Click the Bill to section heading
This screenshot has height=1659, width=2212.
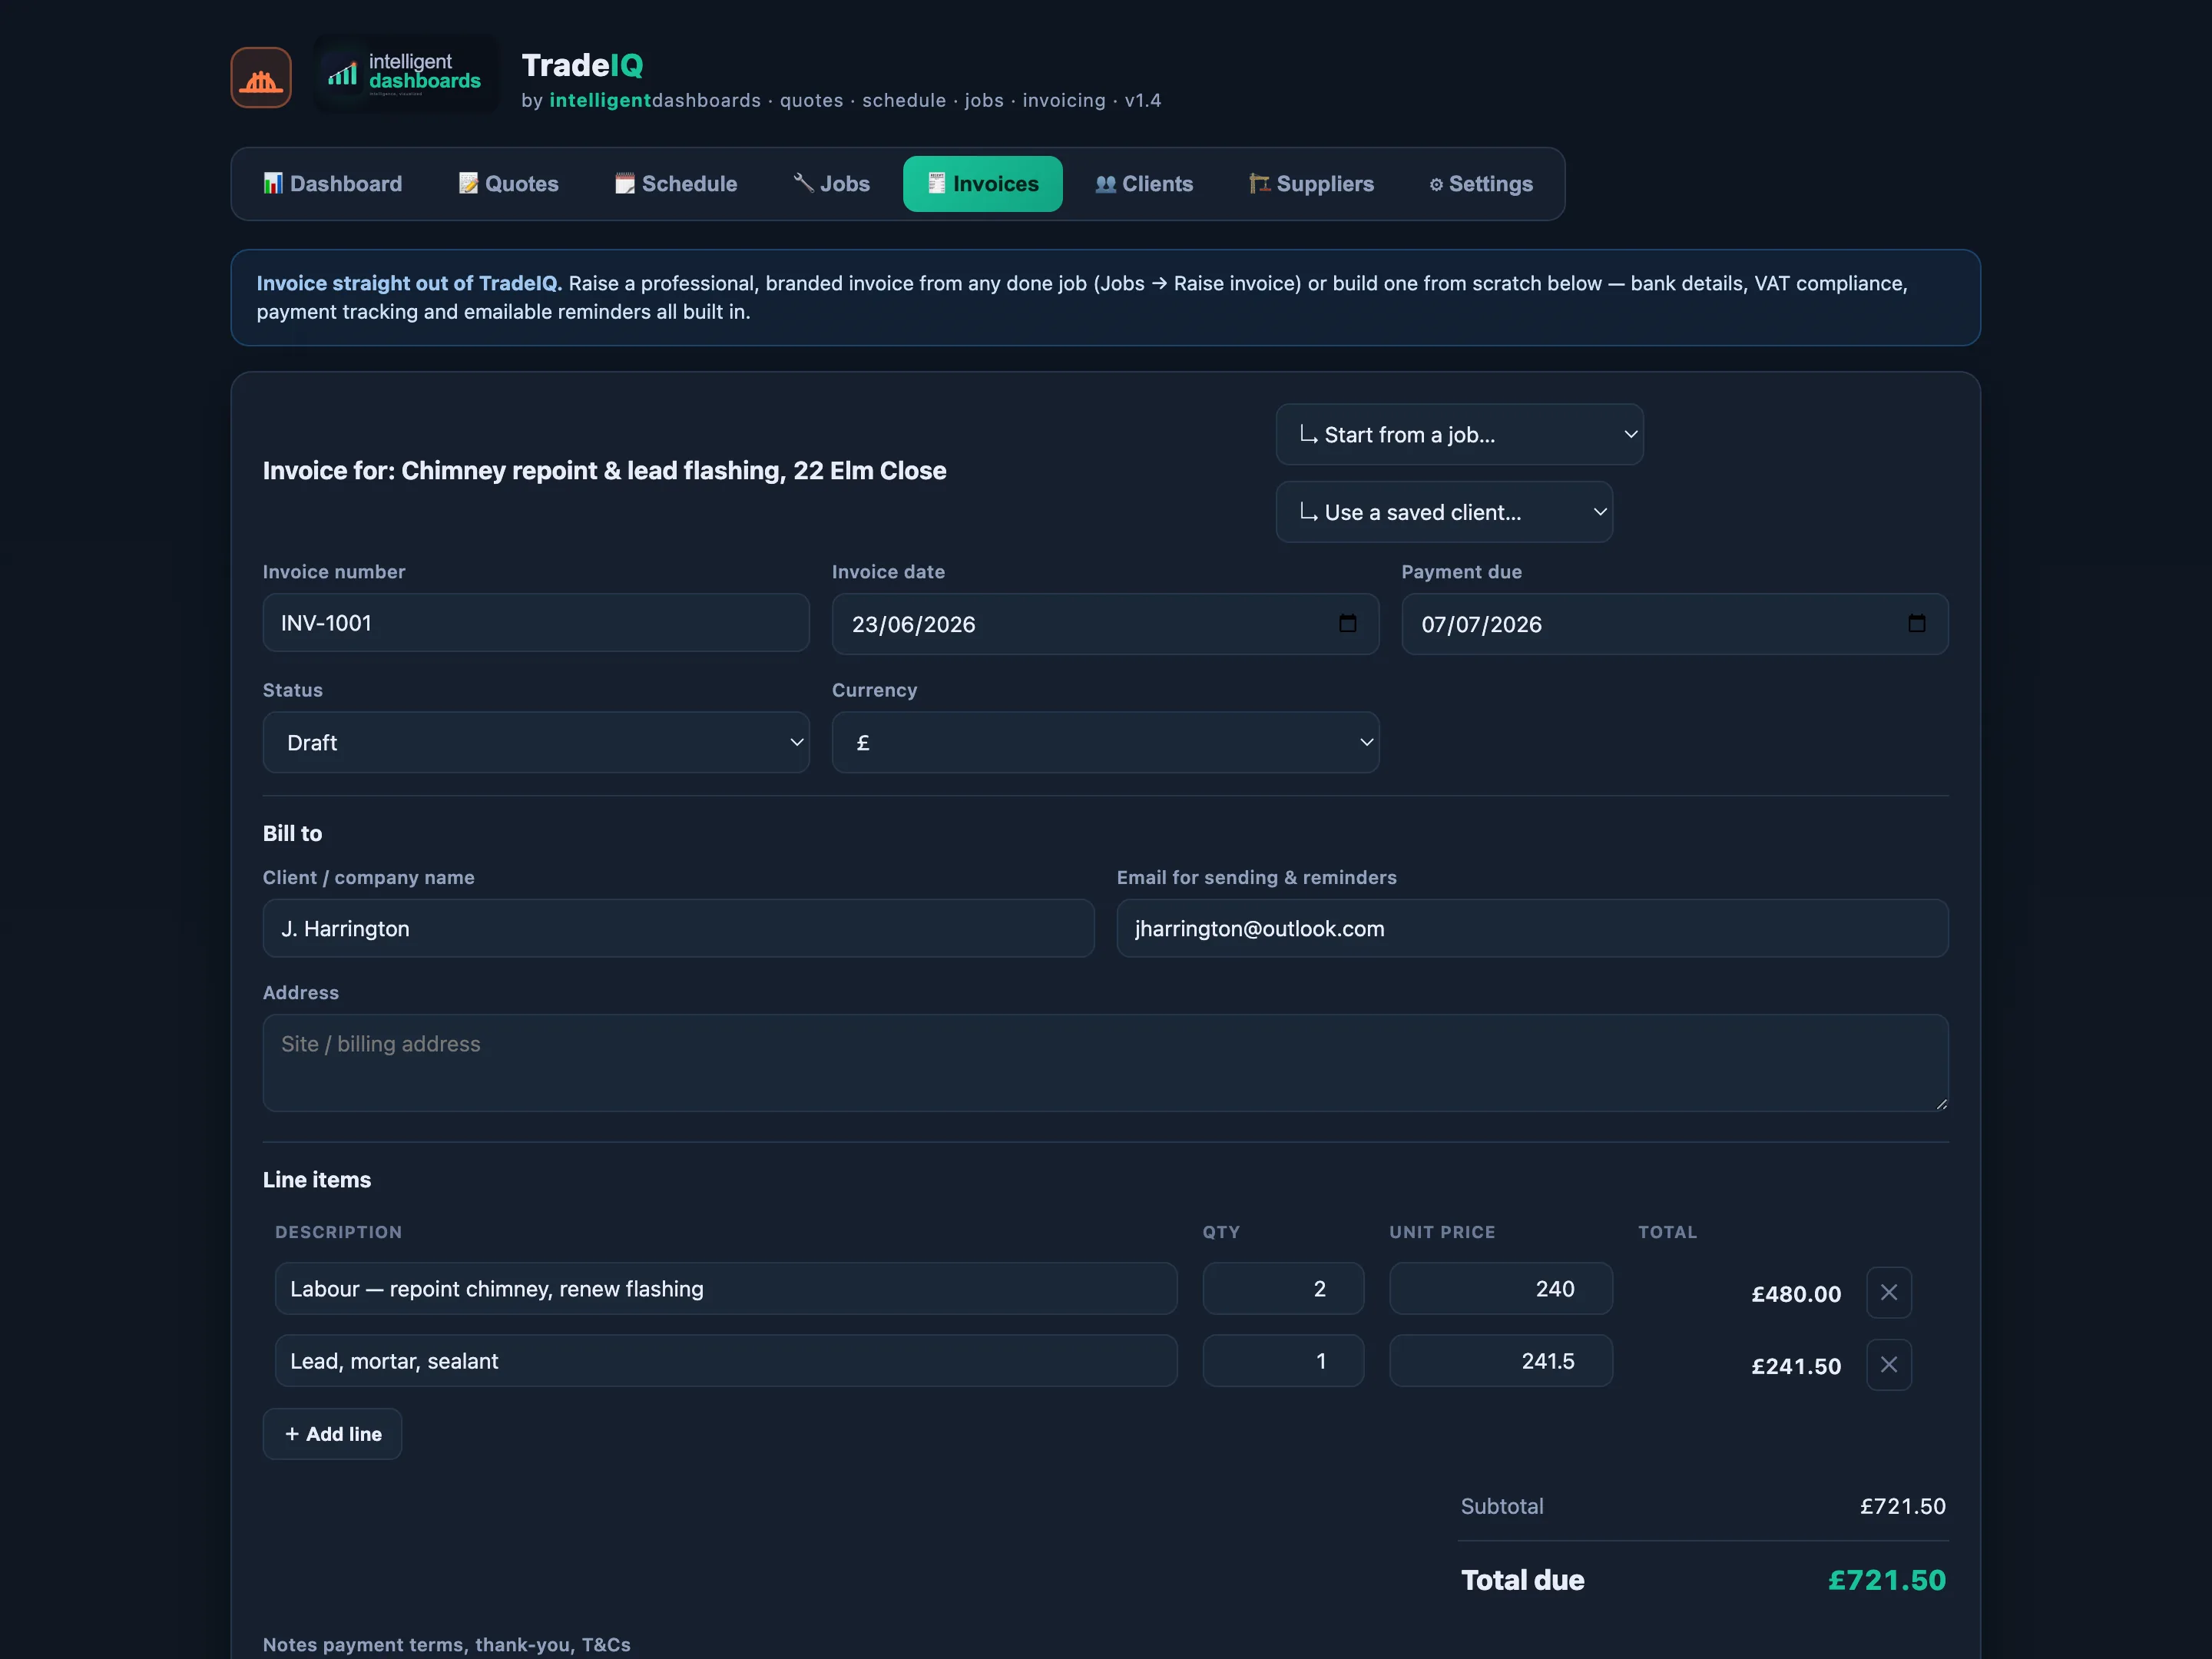[292, 833]
